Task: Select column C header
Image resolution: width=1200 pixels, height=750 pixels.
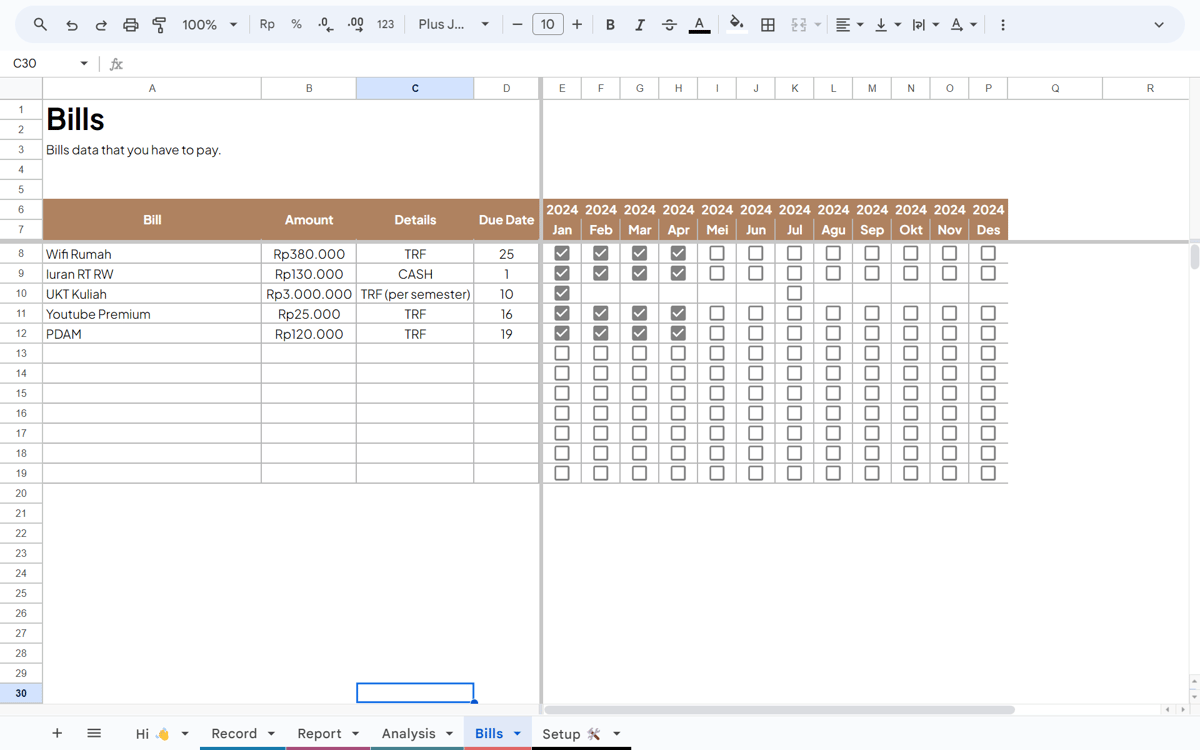Action: pos(415,88)
